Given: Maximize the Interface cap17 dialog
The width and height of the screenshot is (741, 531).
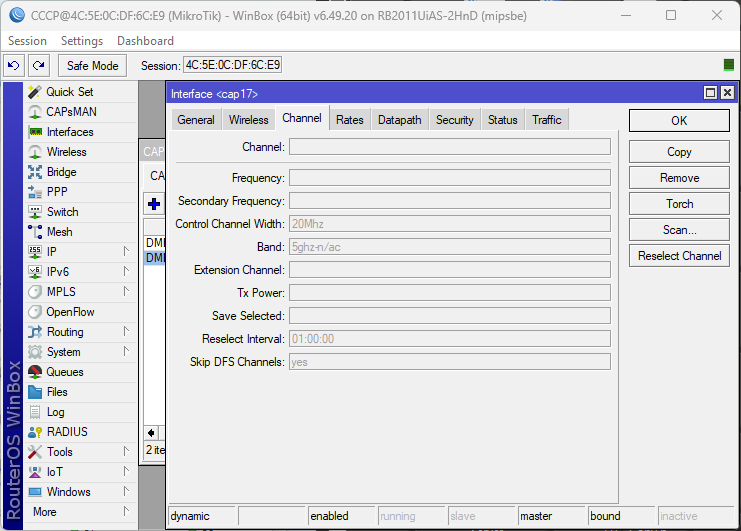Looking at the screenshot, I should (x=710, y=93).
